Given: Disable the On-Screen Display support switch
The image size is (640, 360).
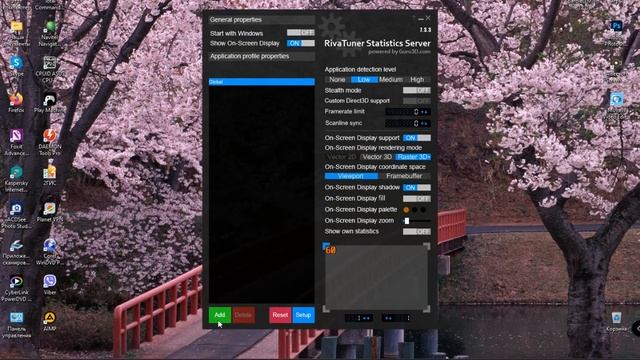Looking at the screenshot, I should tap(416, 138).
